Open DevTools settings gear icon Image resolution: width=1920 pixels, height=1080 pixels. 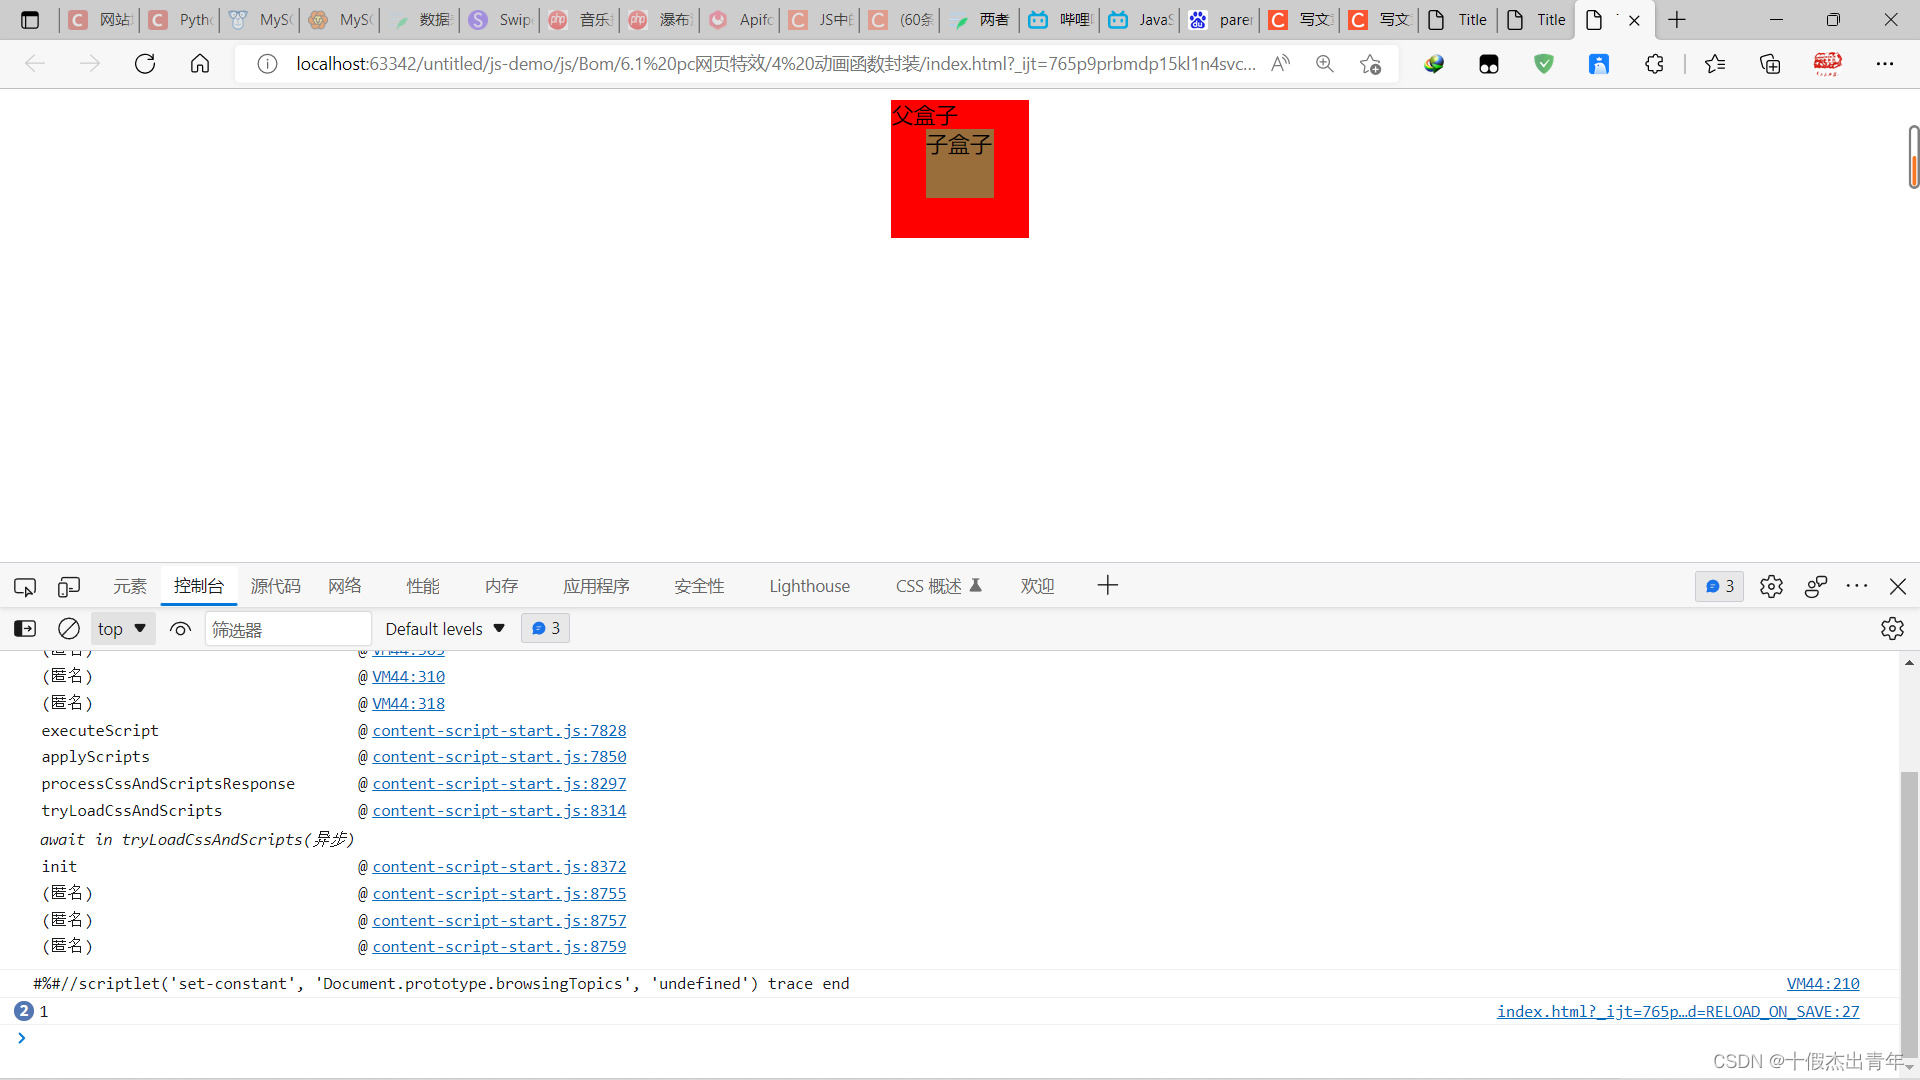click(x=1771, y=587)
